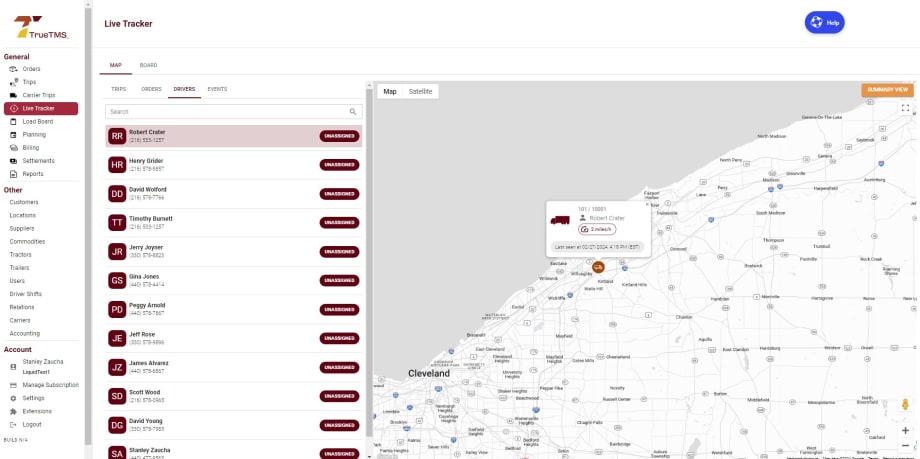Open the Help button

point(825,22)
